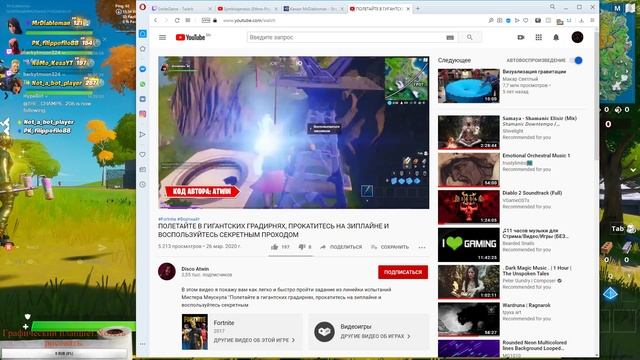Open Samaya Shamanic Elixir video thumbnail
The height and width of the screenshot is (360, 640).
pyautogui.click(x=469, y=133)
